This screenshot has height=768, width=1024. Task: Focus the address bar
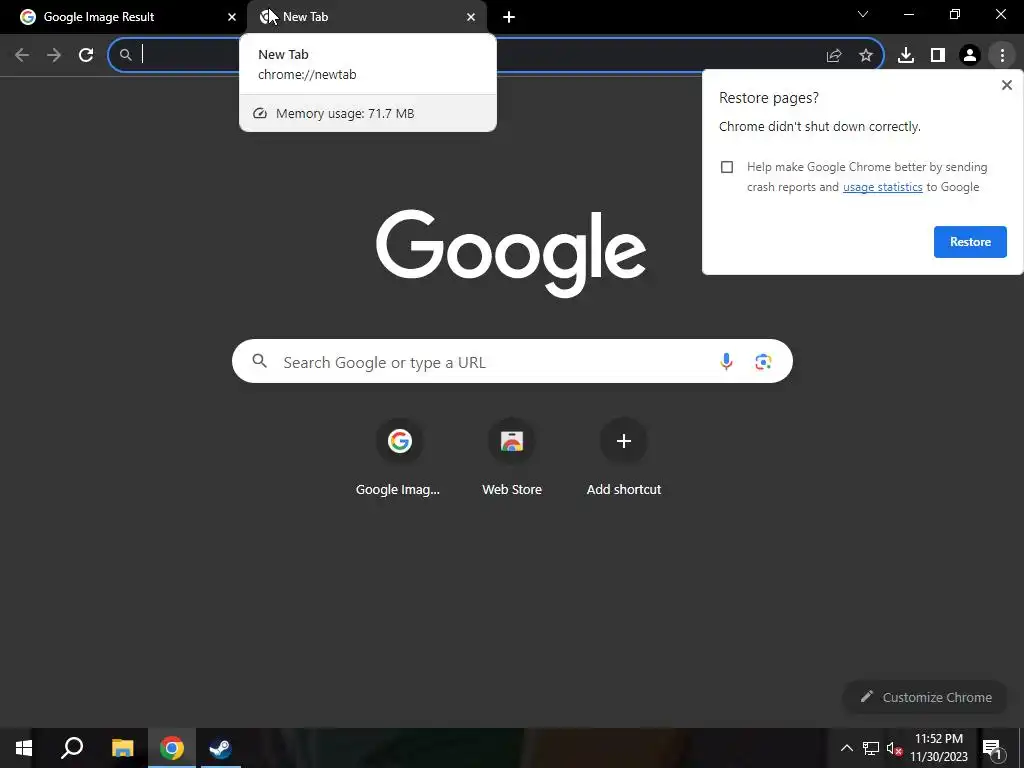495,55
